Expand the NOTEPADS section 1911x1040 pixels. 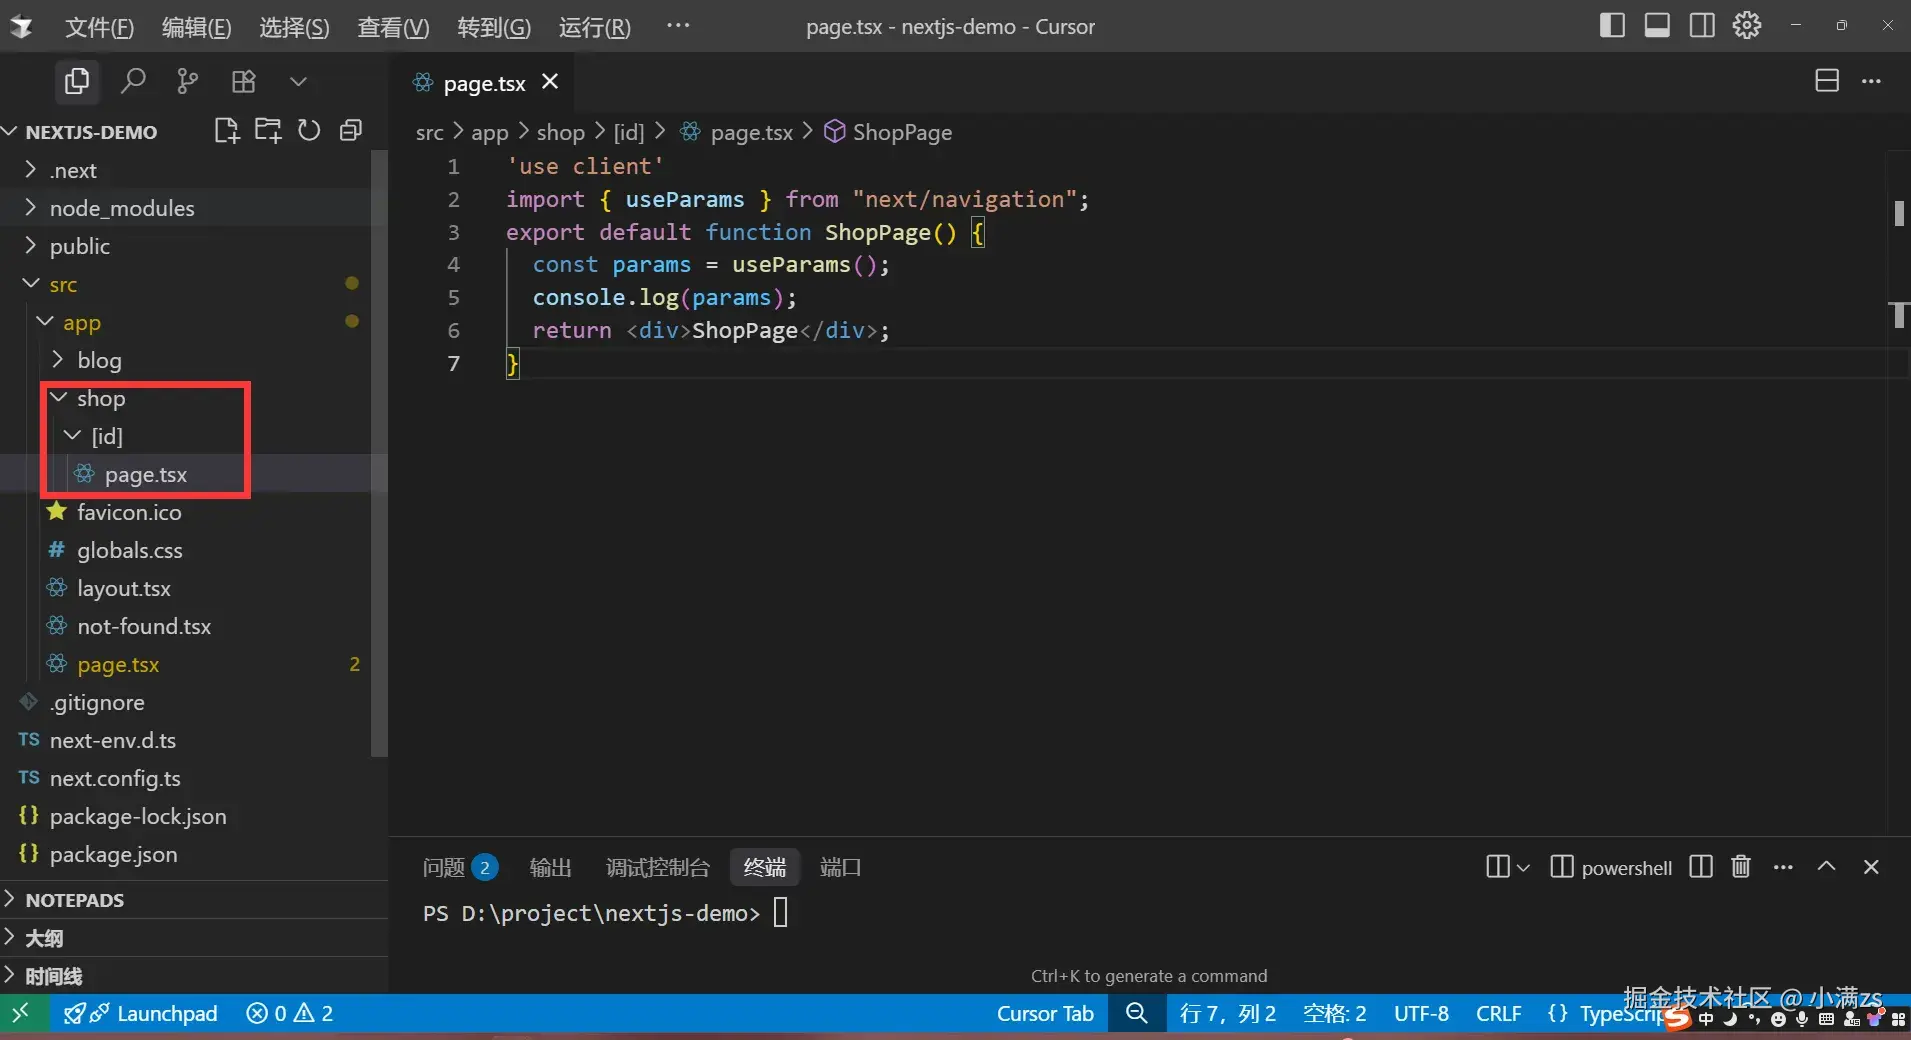pos(75,900)
